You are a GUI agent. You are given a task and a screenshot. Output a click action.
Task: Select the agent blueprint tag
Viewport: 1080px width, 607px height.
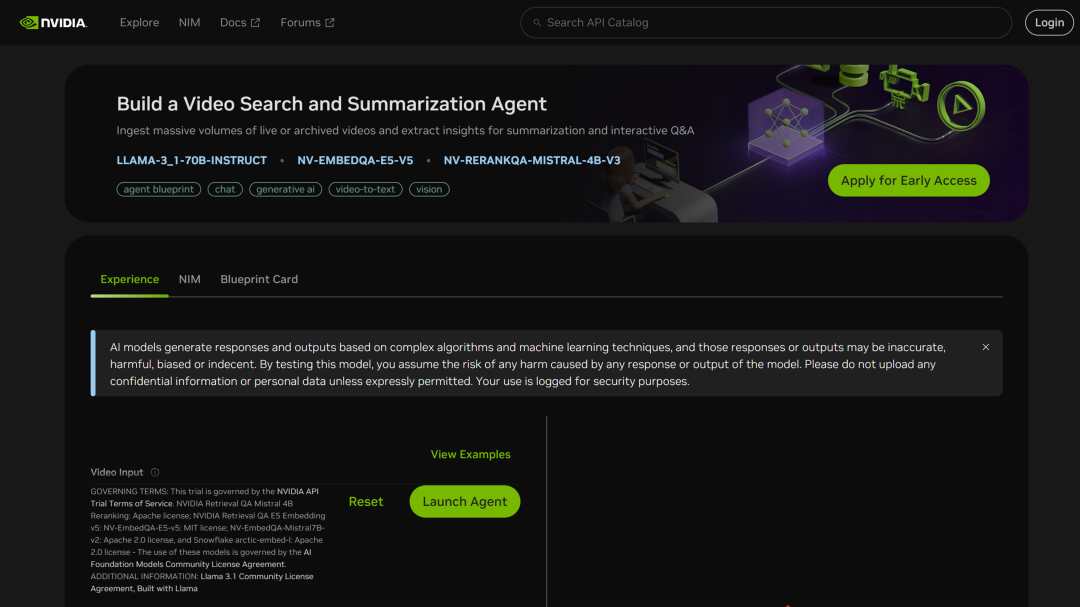(158, 189)
